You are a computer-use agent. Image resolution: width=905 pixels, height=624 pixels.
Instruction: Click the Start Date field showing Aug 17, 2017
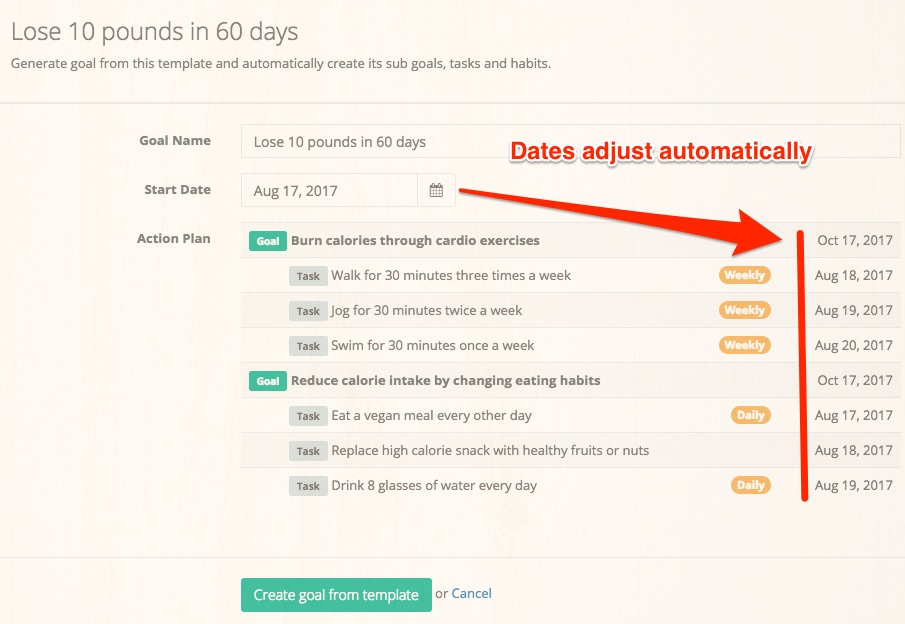point(329,191)
